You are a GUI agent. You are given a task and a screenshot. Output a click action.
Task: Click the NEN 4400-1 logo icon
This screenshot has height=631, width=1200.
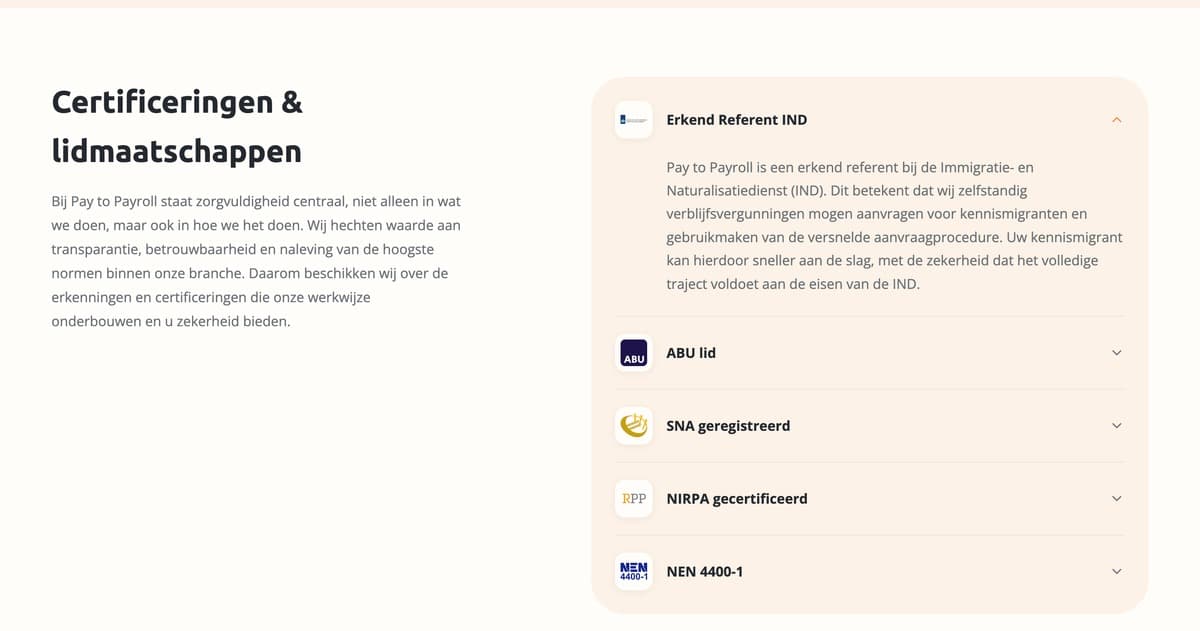634,572
